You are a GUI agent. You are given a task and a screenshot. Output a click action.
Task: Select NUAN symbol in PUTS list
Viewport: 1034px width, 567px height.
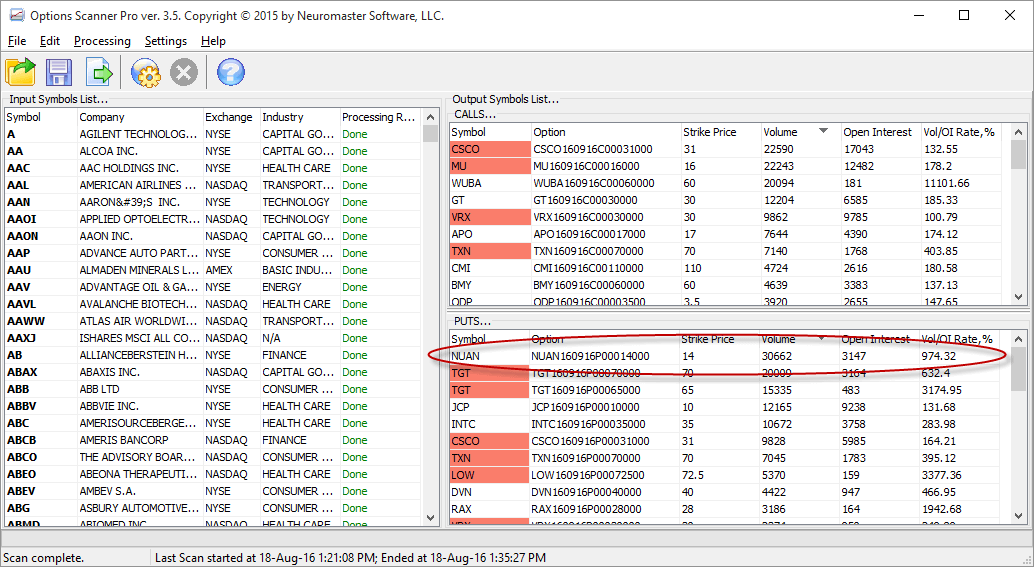[466, 356]
